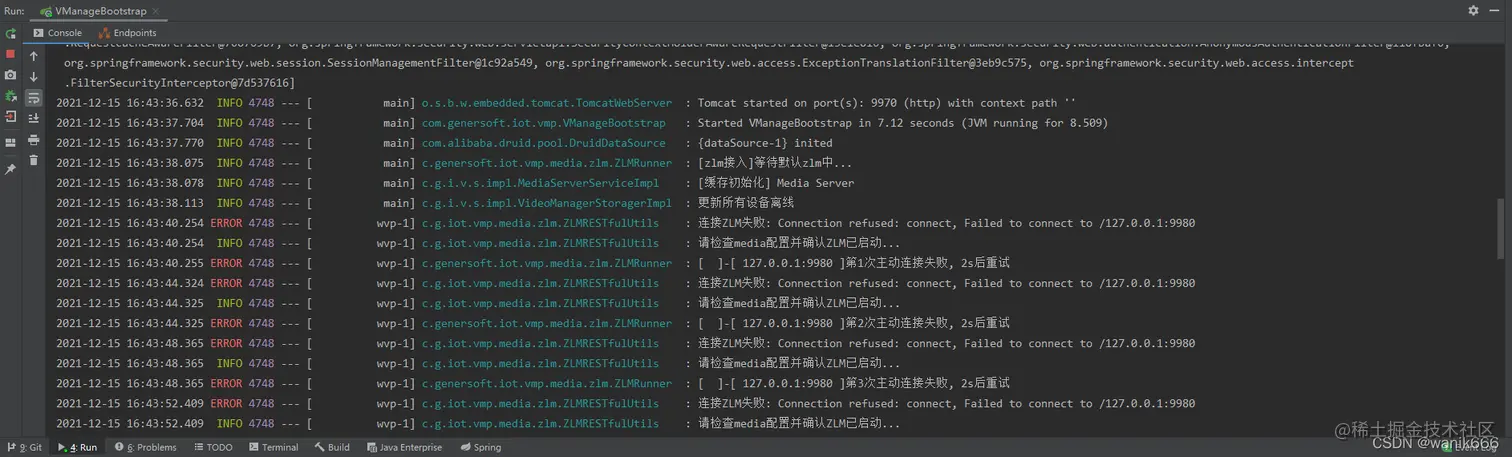Click '更新所有设备离线' log message
Viewport: 1512px width, 457px height.
click(x=746, y=203)
